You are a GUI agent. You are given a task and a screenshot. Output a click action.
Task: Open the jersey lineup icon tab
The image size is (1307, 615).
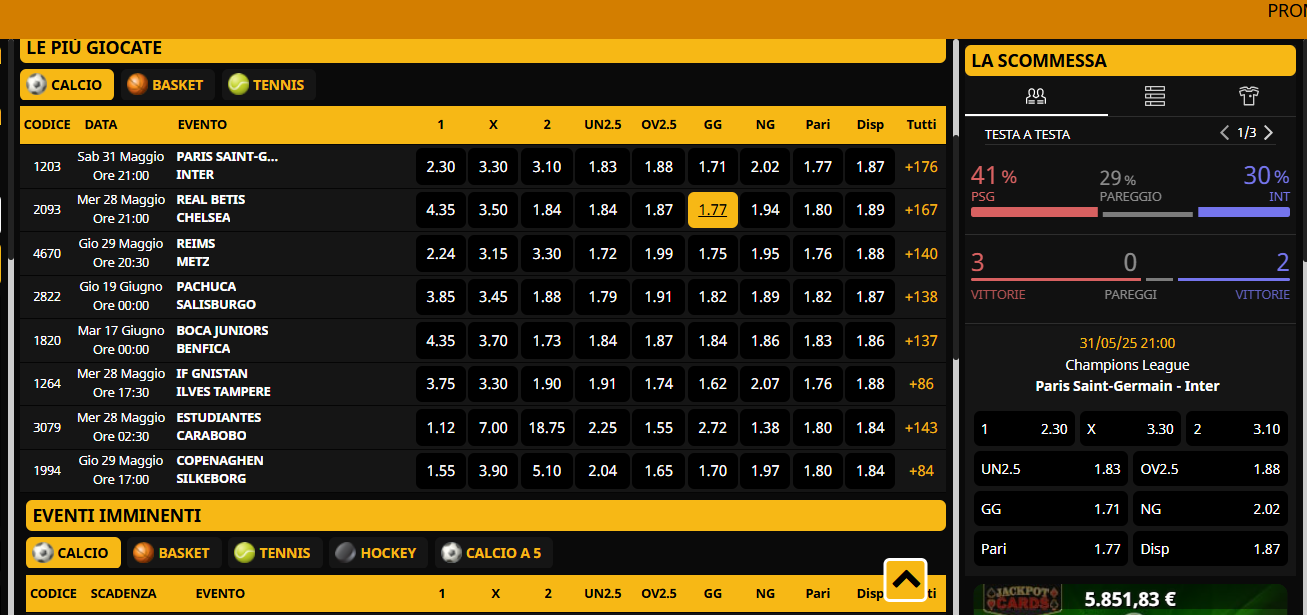pos(1249,97)
